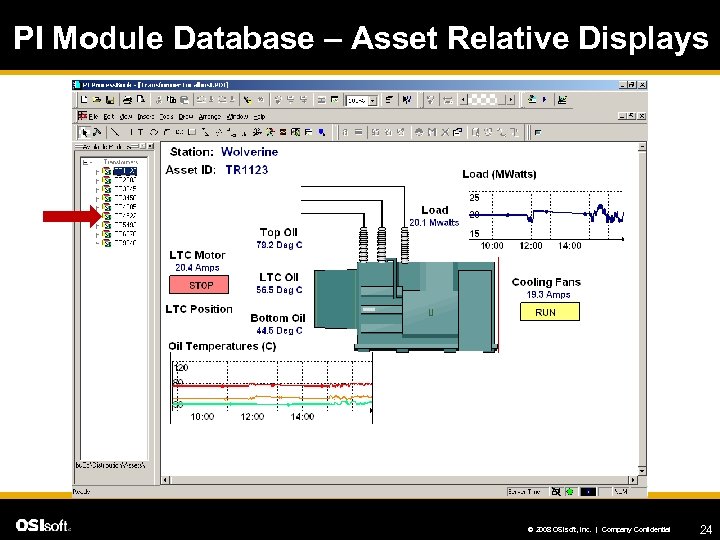
Task: Click the 79.2 Deg C Top Oil value
Action: (279, 245)
